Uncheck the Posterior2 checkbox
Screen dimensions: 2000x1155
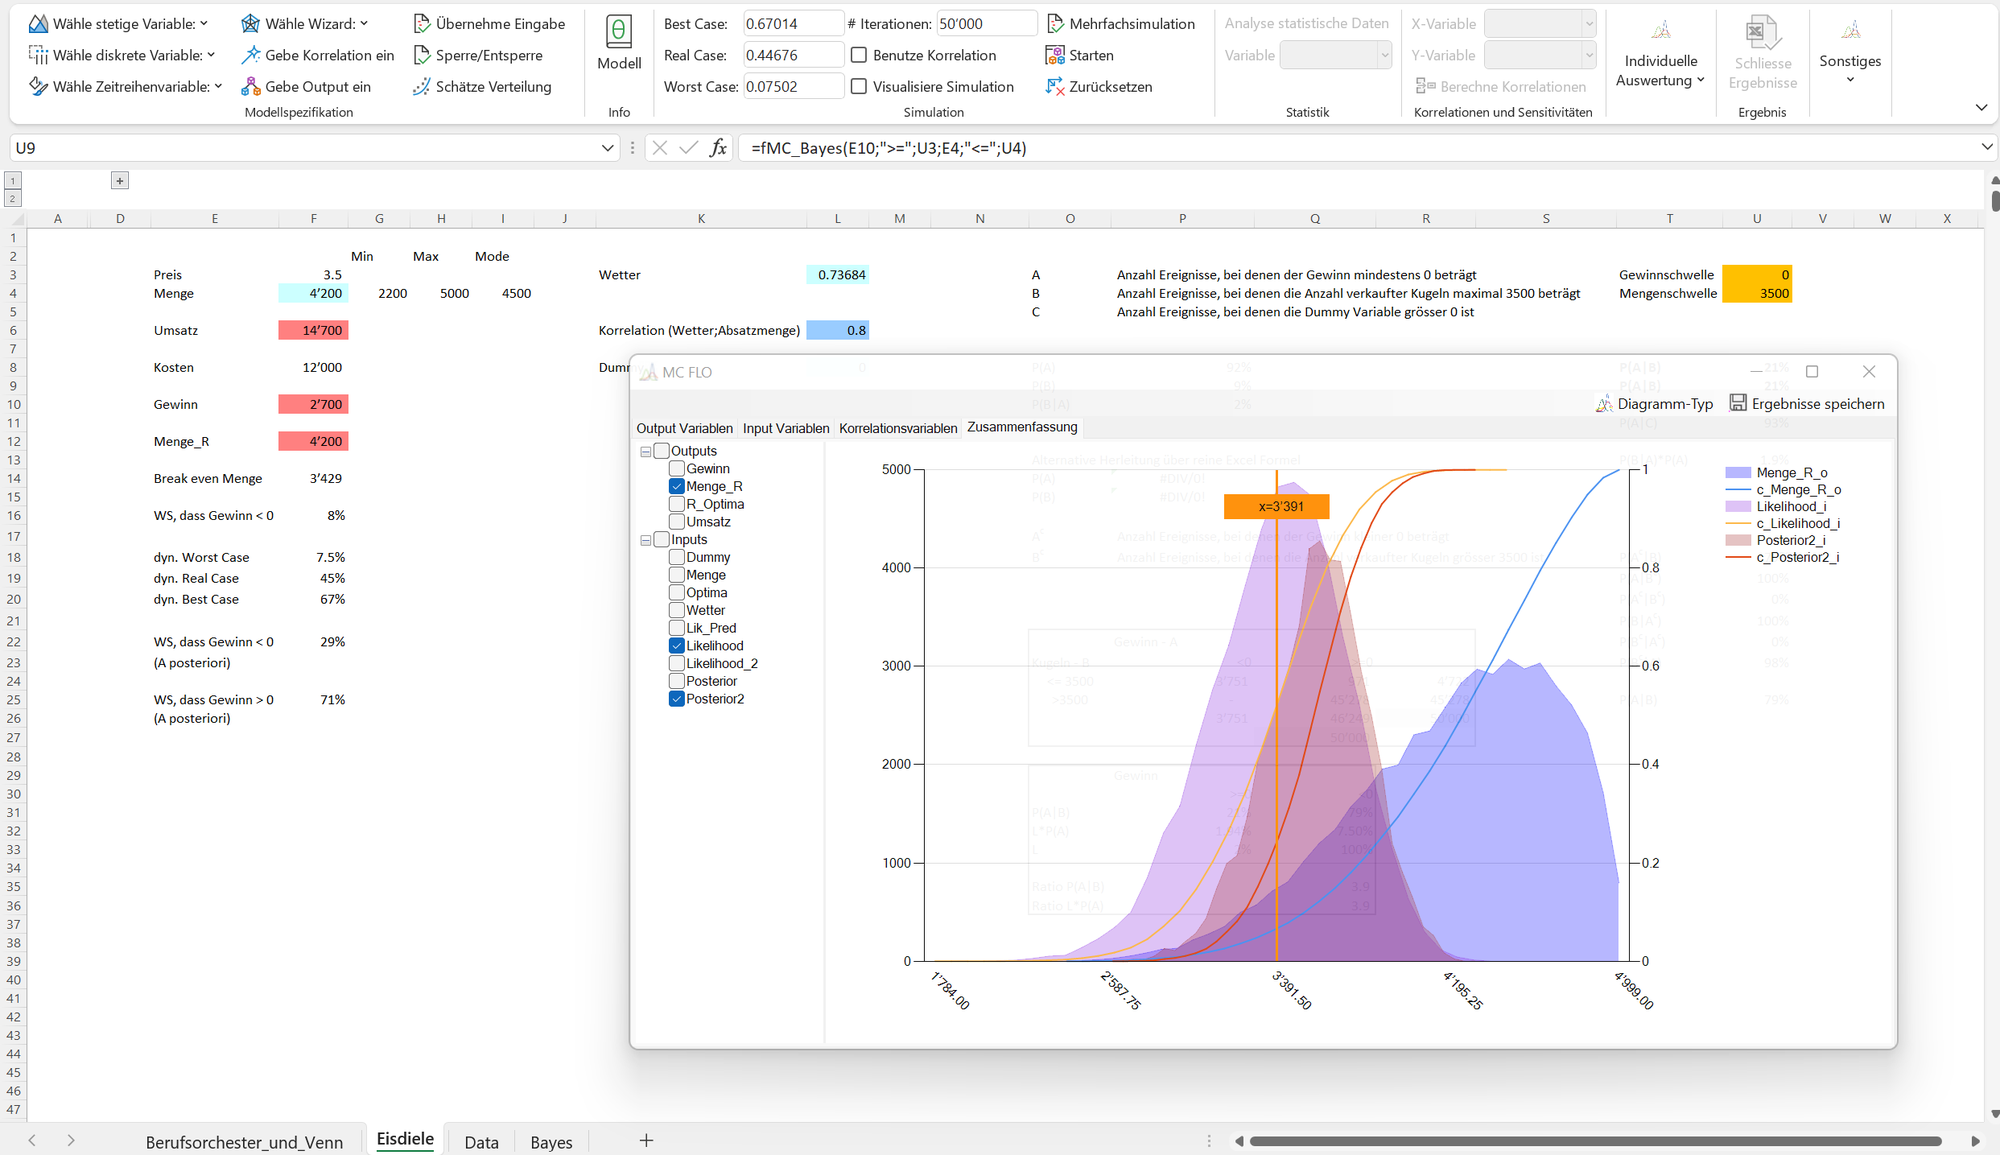tap(677, 699)
